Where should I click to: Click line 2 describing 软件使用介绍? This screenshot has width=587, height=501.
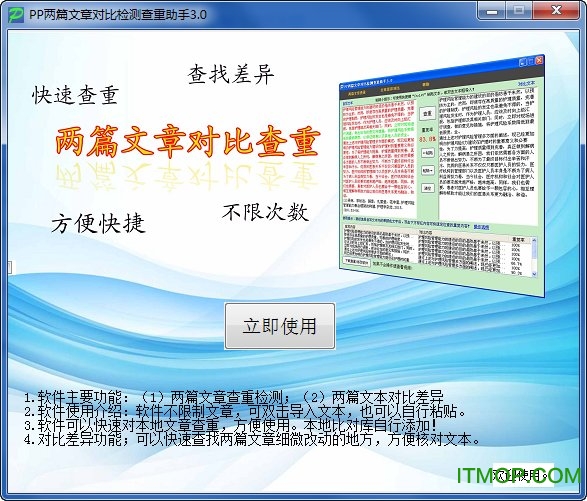245,411
